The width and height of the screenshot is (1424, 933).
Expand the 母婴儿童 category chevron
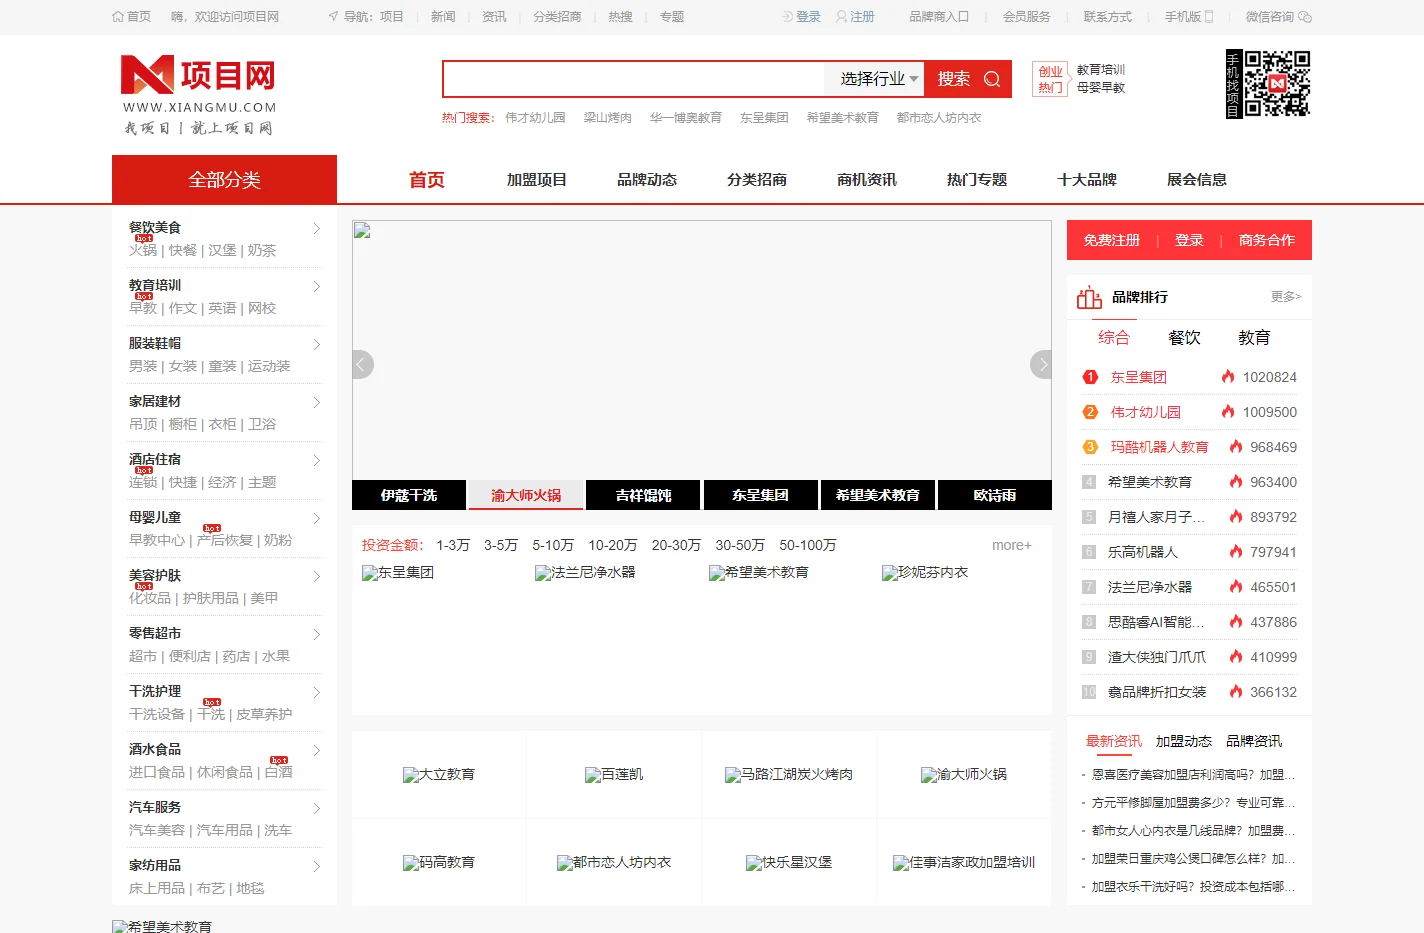317,519
